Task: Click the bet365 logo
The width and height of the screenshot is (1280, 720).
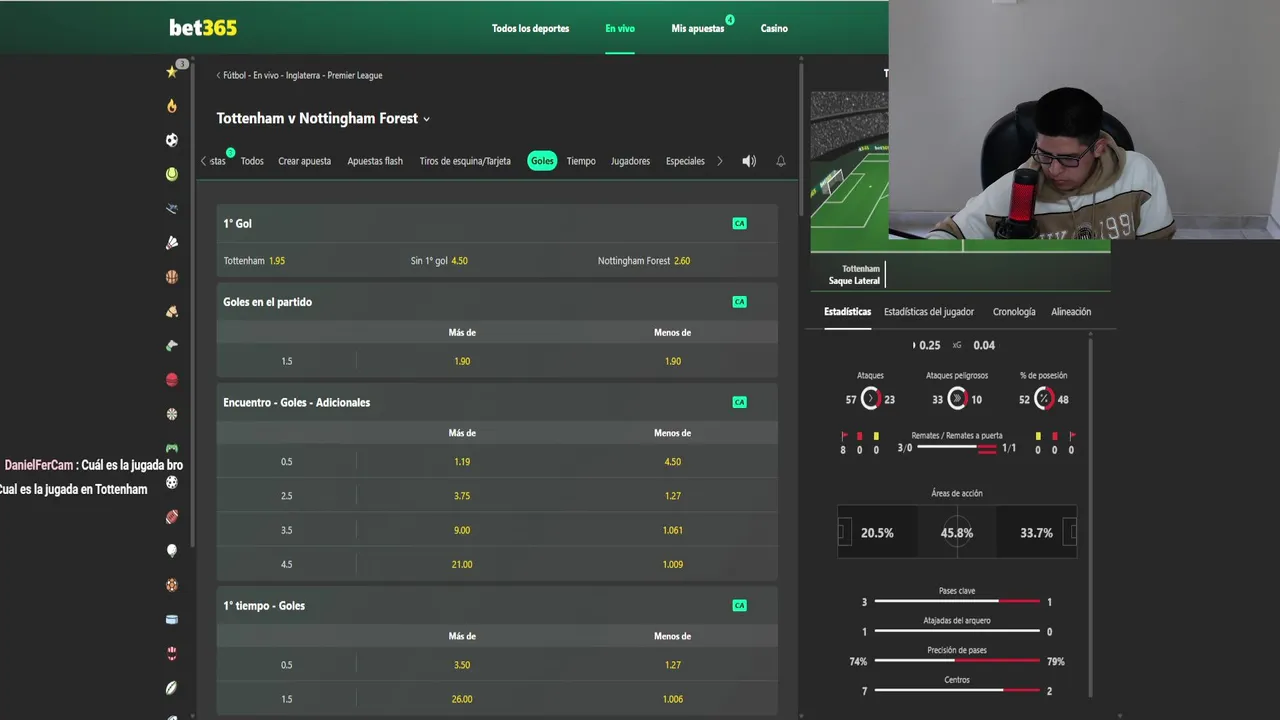Action: pyautogui.click(x=203, y=28)
